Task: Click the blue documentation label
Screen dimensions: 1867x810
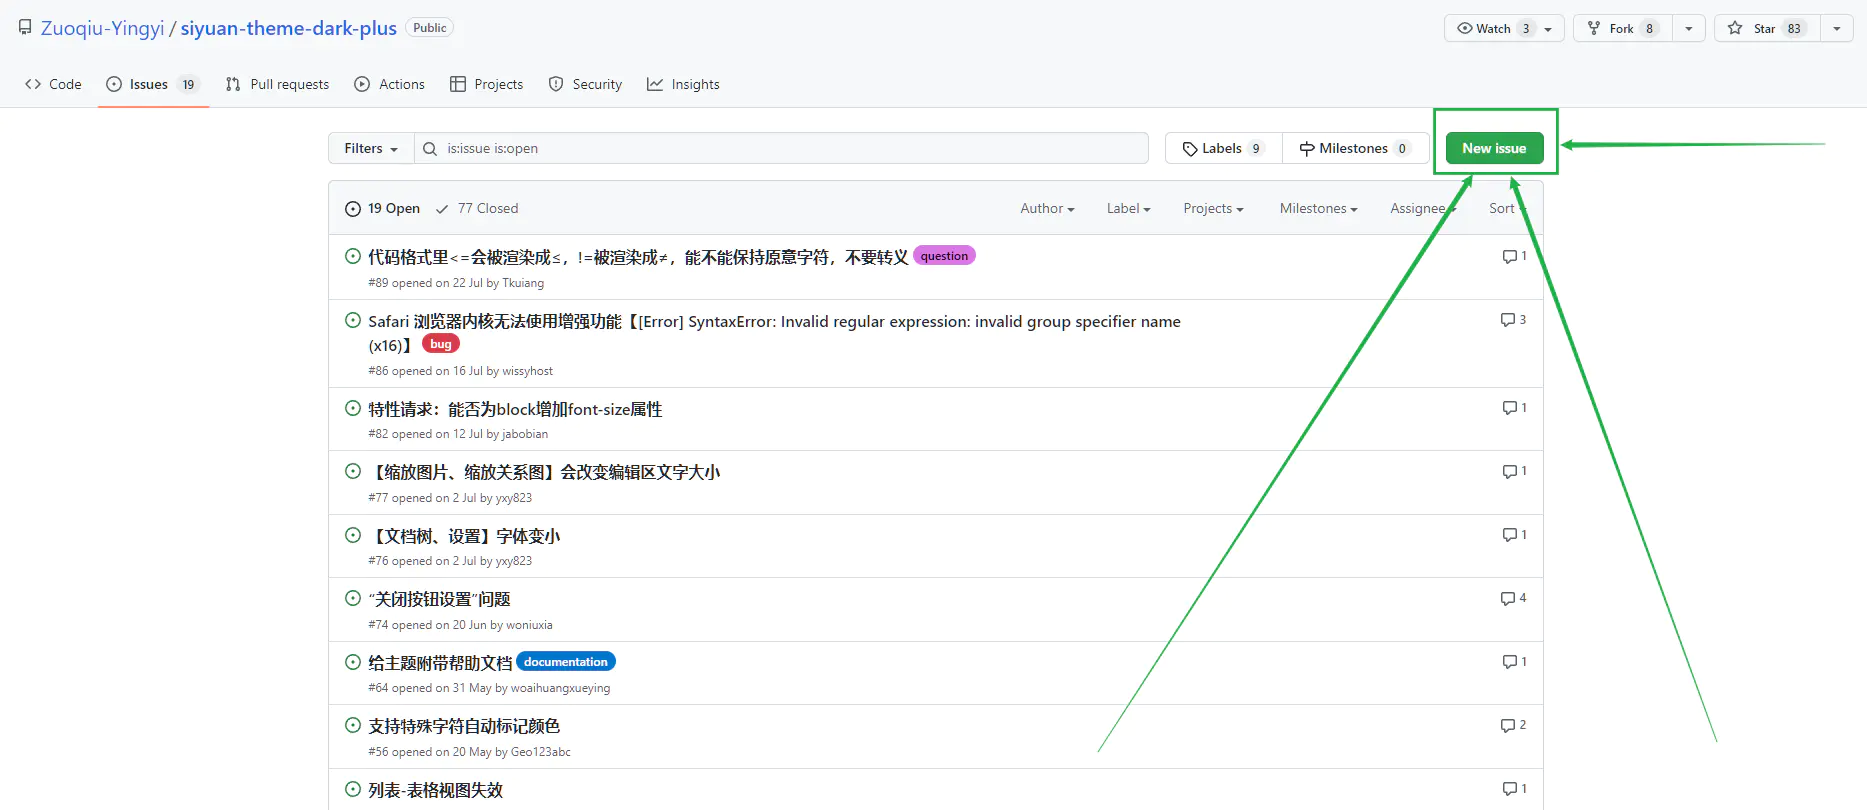Action: (x=565, y=662)
